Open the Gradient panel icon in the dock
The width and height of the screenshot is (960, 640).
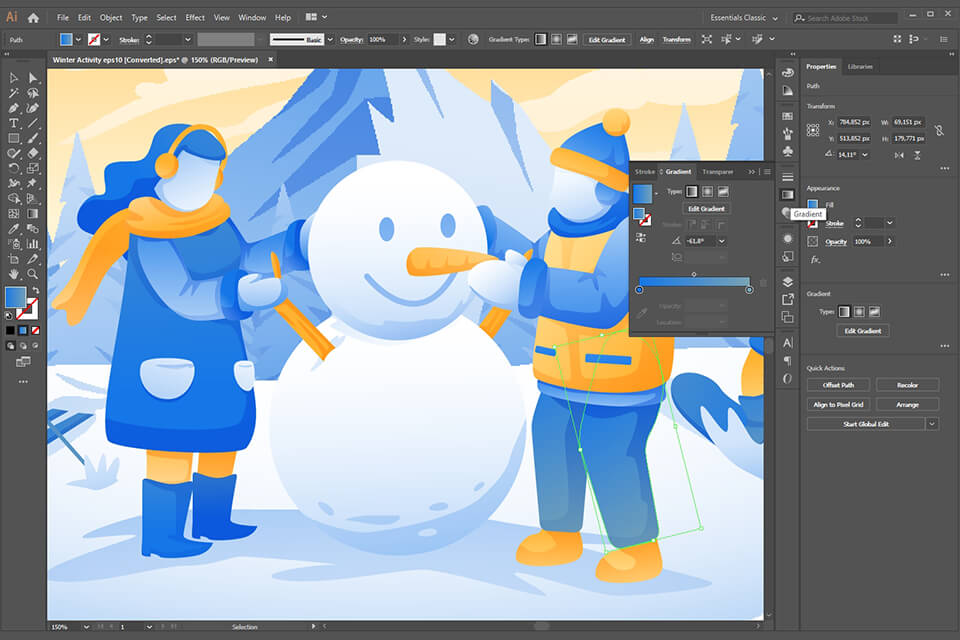[788, 194]
